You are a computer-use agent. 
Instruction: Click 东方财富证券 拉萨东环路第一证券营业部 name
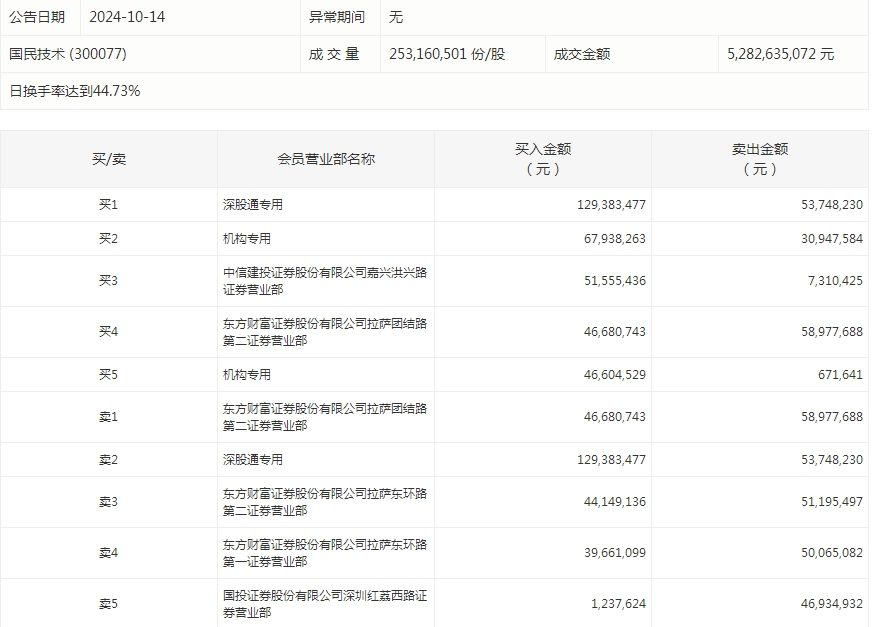[x=325, y=554]
